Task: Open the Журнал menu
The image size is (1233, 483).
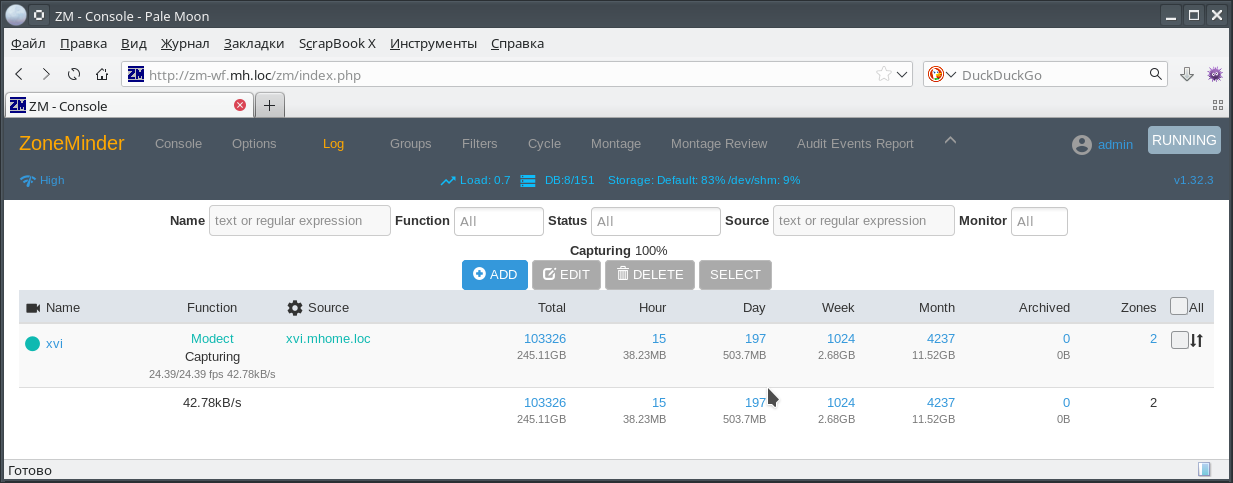Action: [185, 43]
